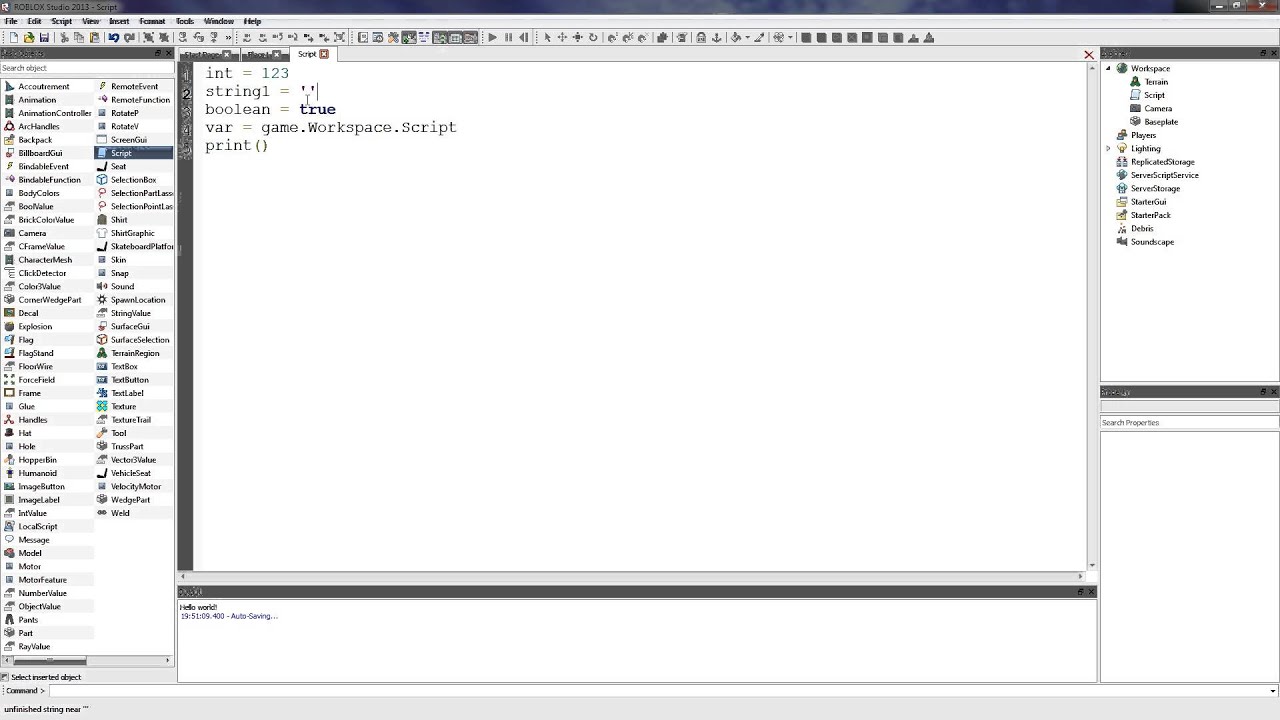The width and height of the screenshot is (1280, 720).
Task: Select Terrain in the Explorer
Action: (x=1156, y=82)
